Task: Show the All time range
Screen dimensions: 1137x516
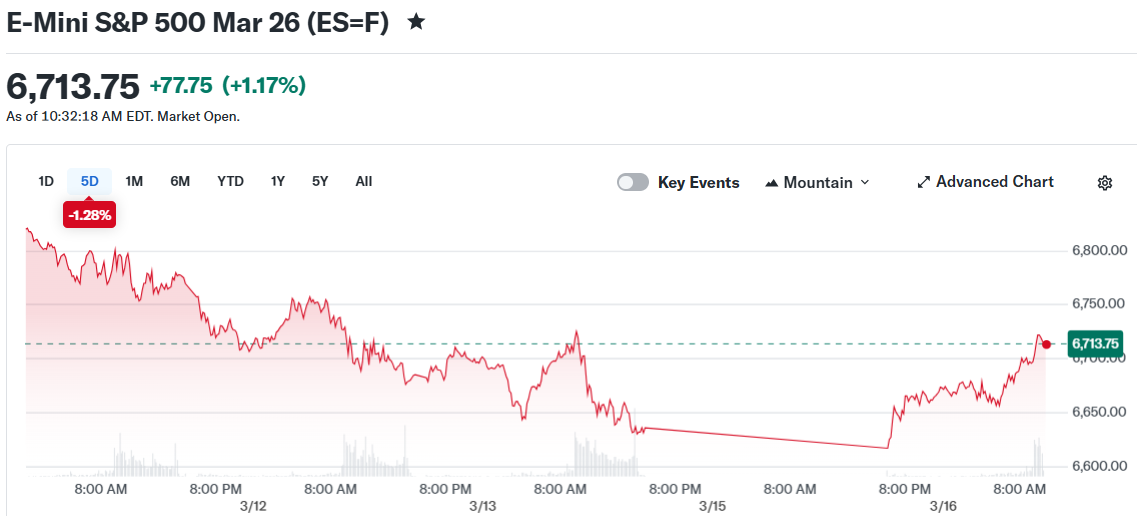Action: click(x=364, y=181)
